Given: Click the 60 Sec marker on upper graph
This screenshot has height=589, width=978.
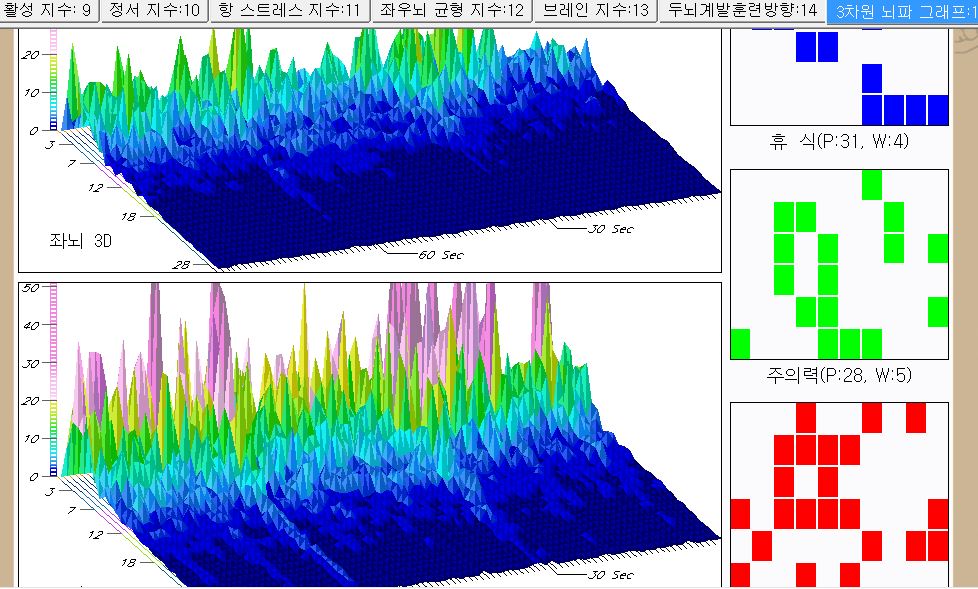Looking at the screenshot, I should click(x=440, y=255).
